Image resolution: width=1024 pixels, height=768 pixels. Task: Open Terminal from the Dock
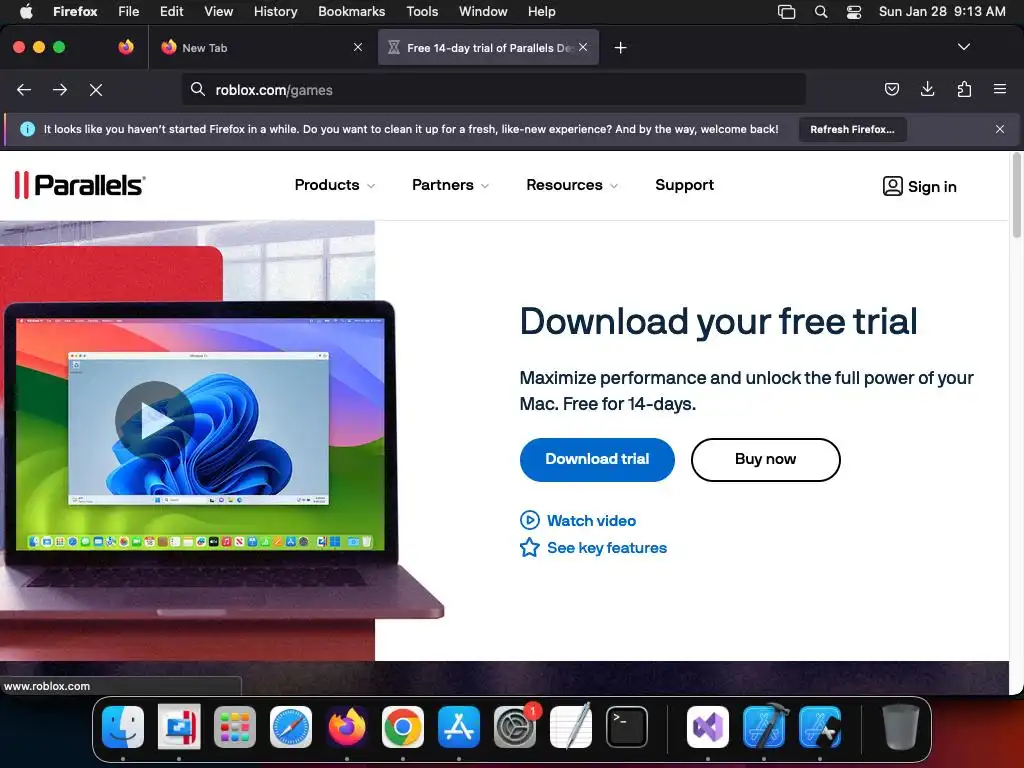[627, 727]
